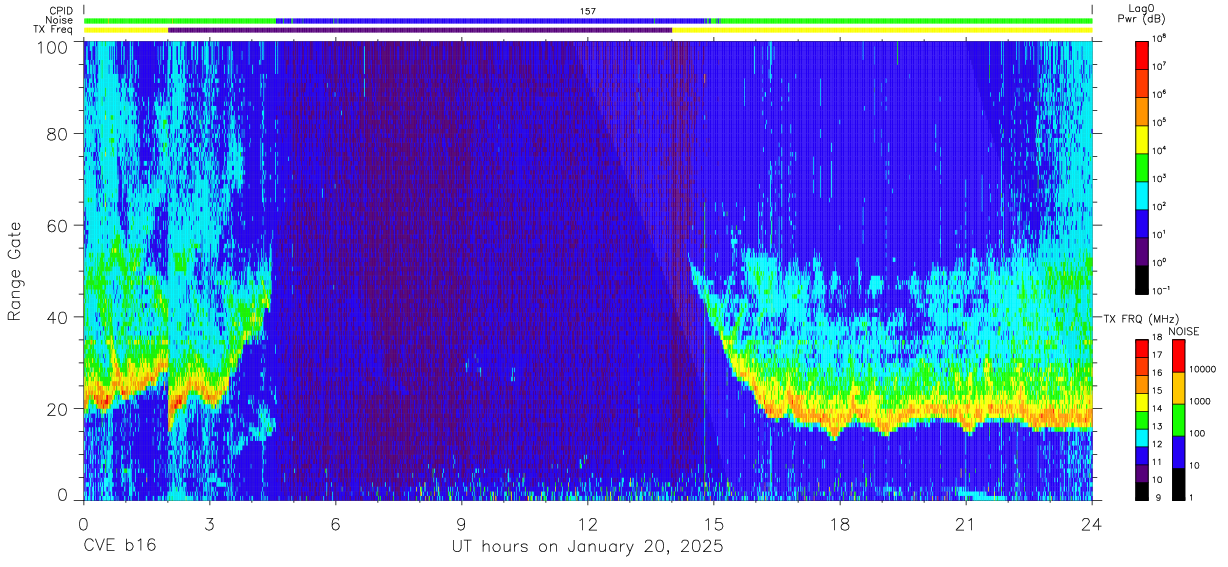1228x567 pixels.
Task: Click the purple segment of the TX Freq bar
Action: 420,30
